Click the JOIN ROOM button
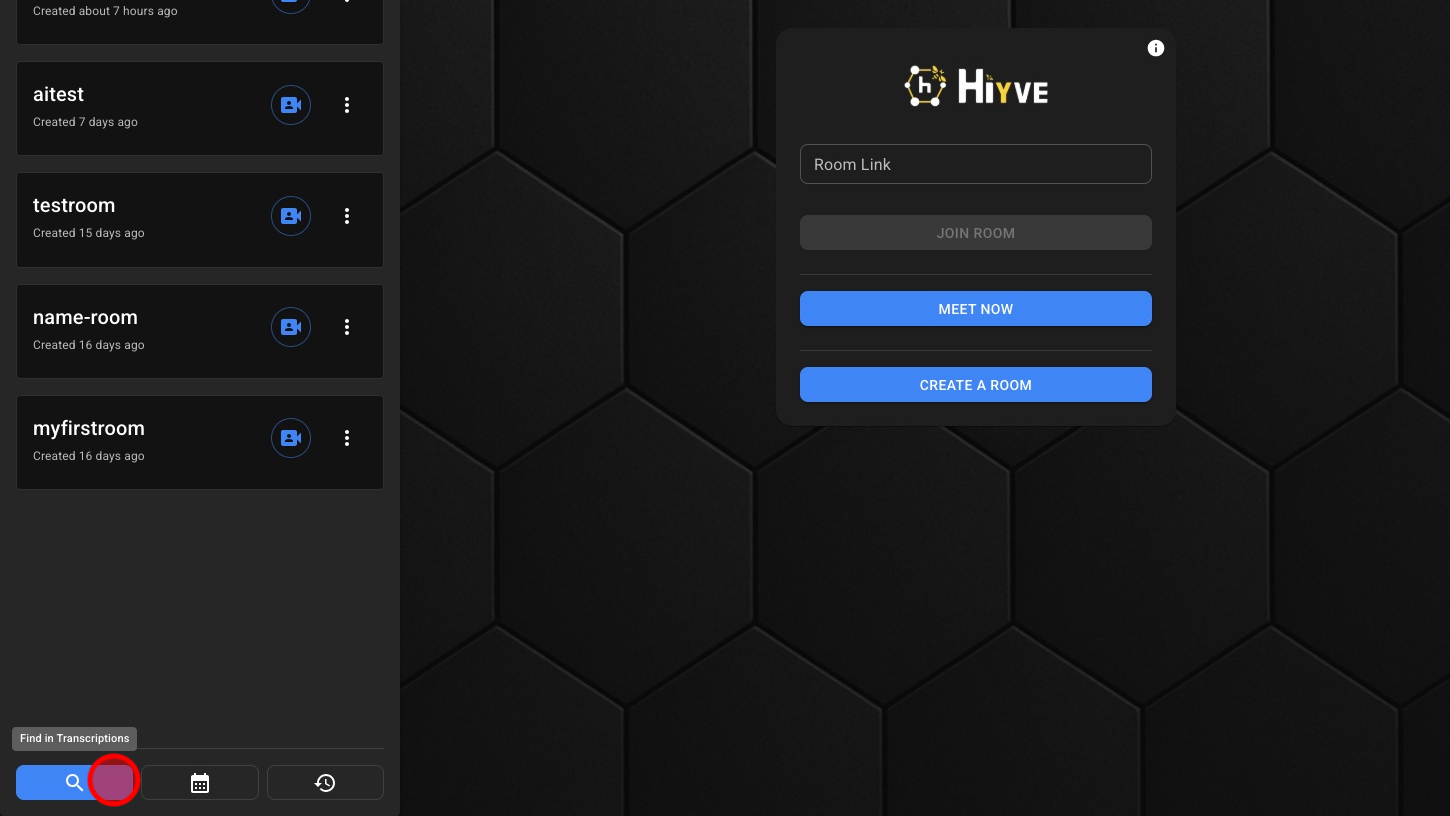Screen dimensions: 1450x816 [x=975, y=233]
